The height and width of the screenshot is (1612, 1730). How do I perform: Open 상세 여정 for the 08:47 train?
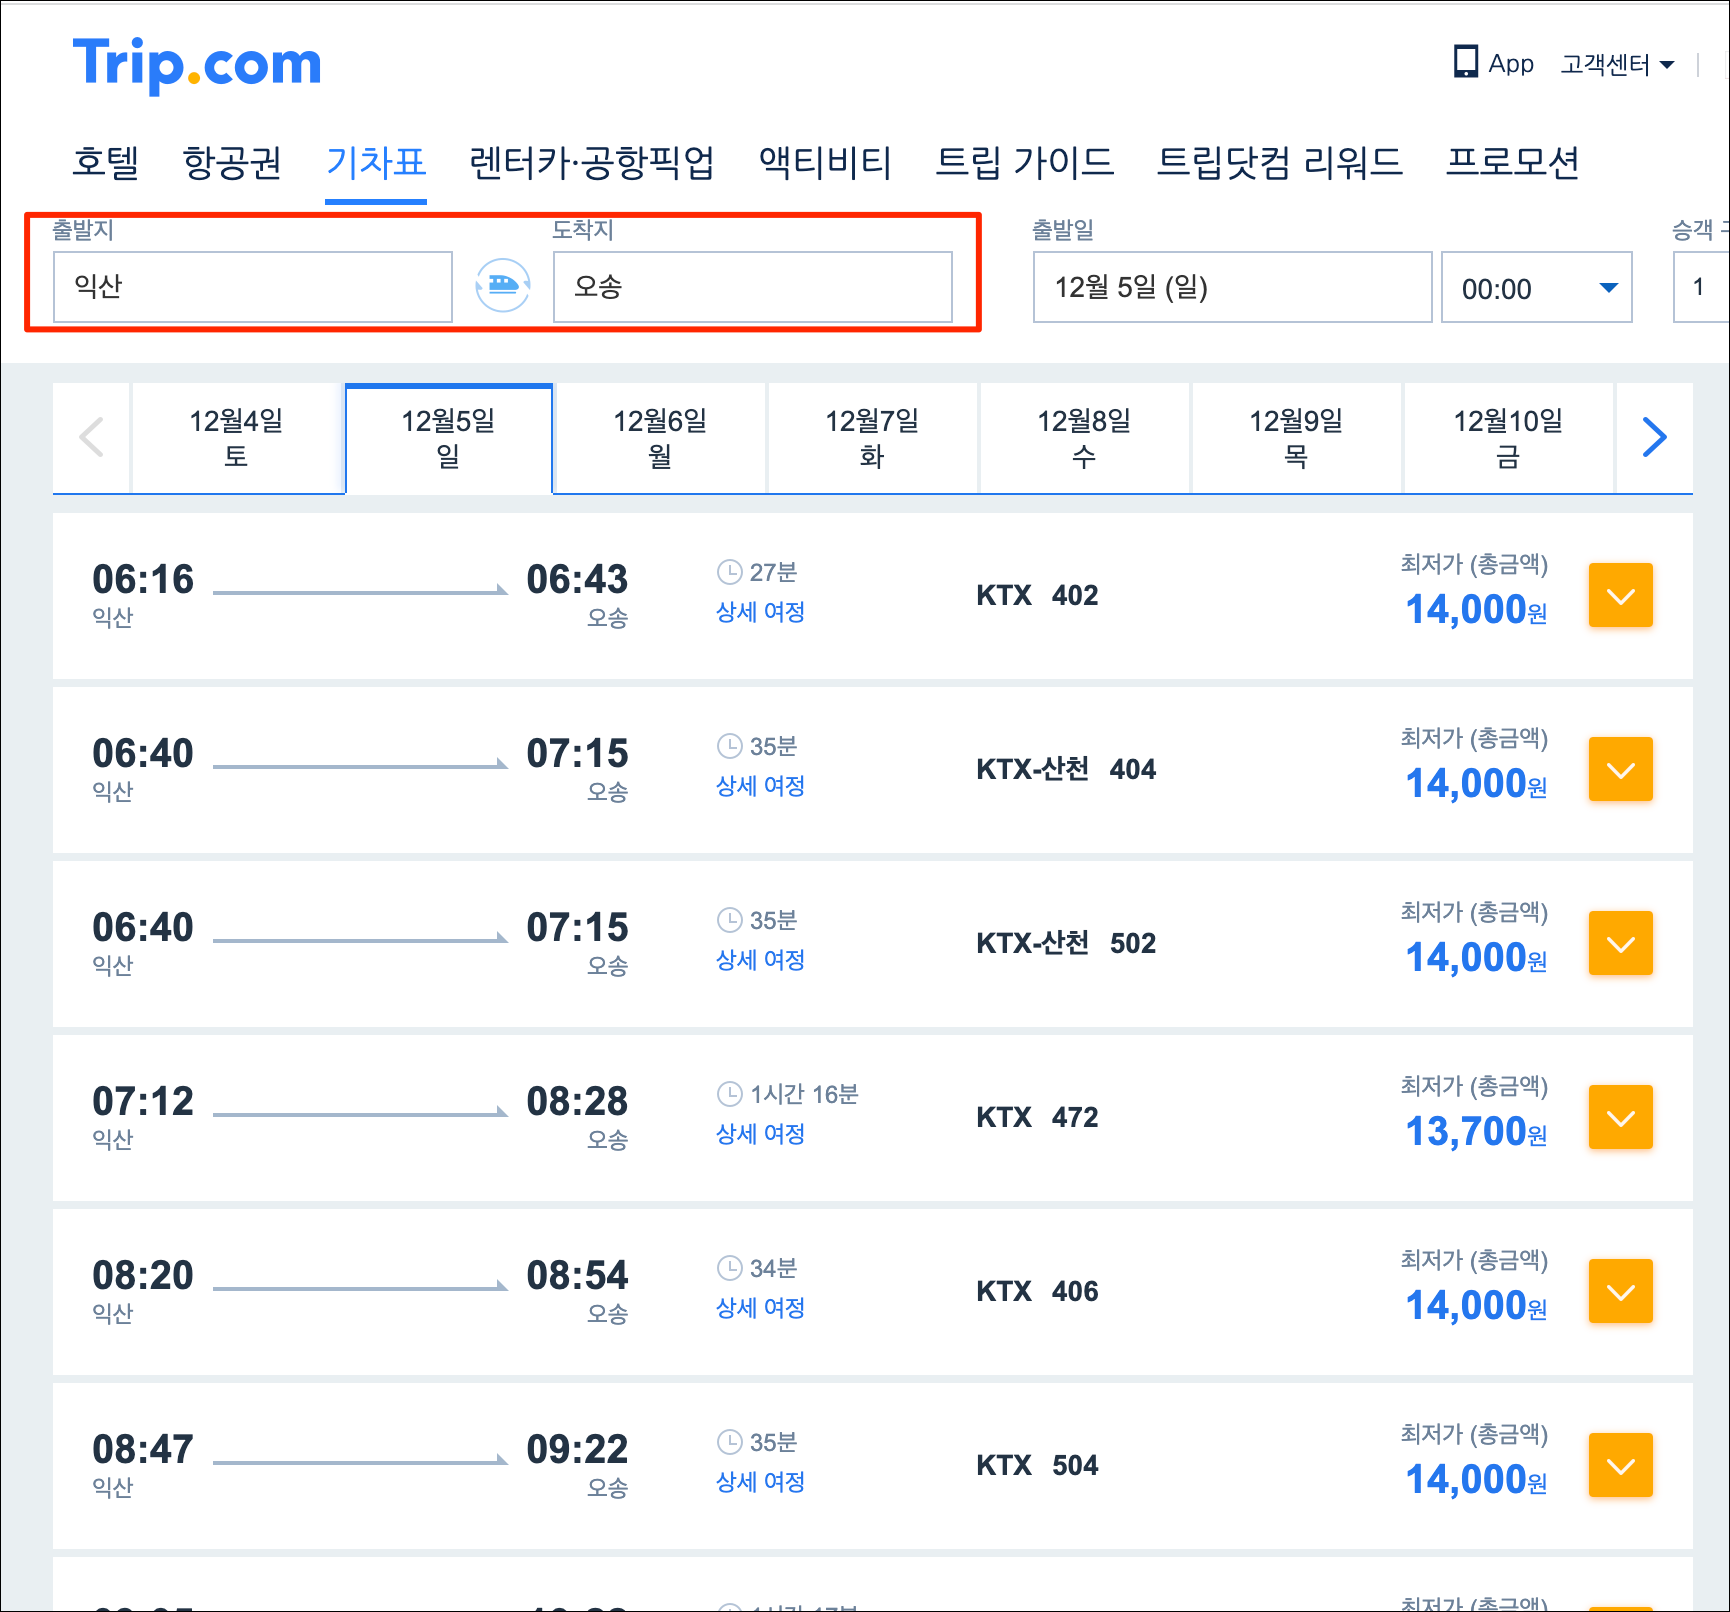(x=761, y=1482)
